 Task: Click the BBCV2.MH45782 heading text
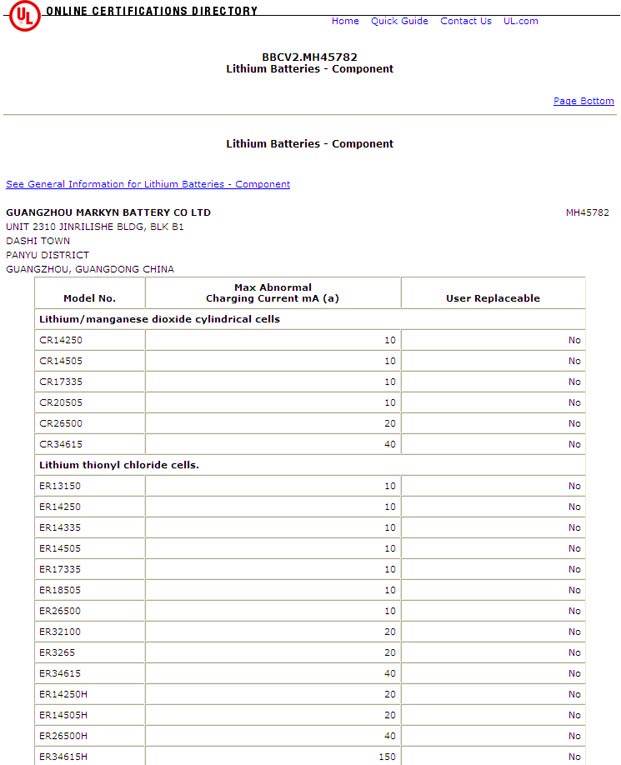point(309,57)
